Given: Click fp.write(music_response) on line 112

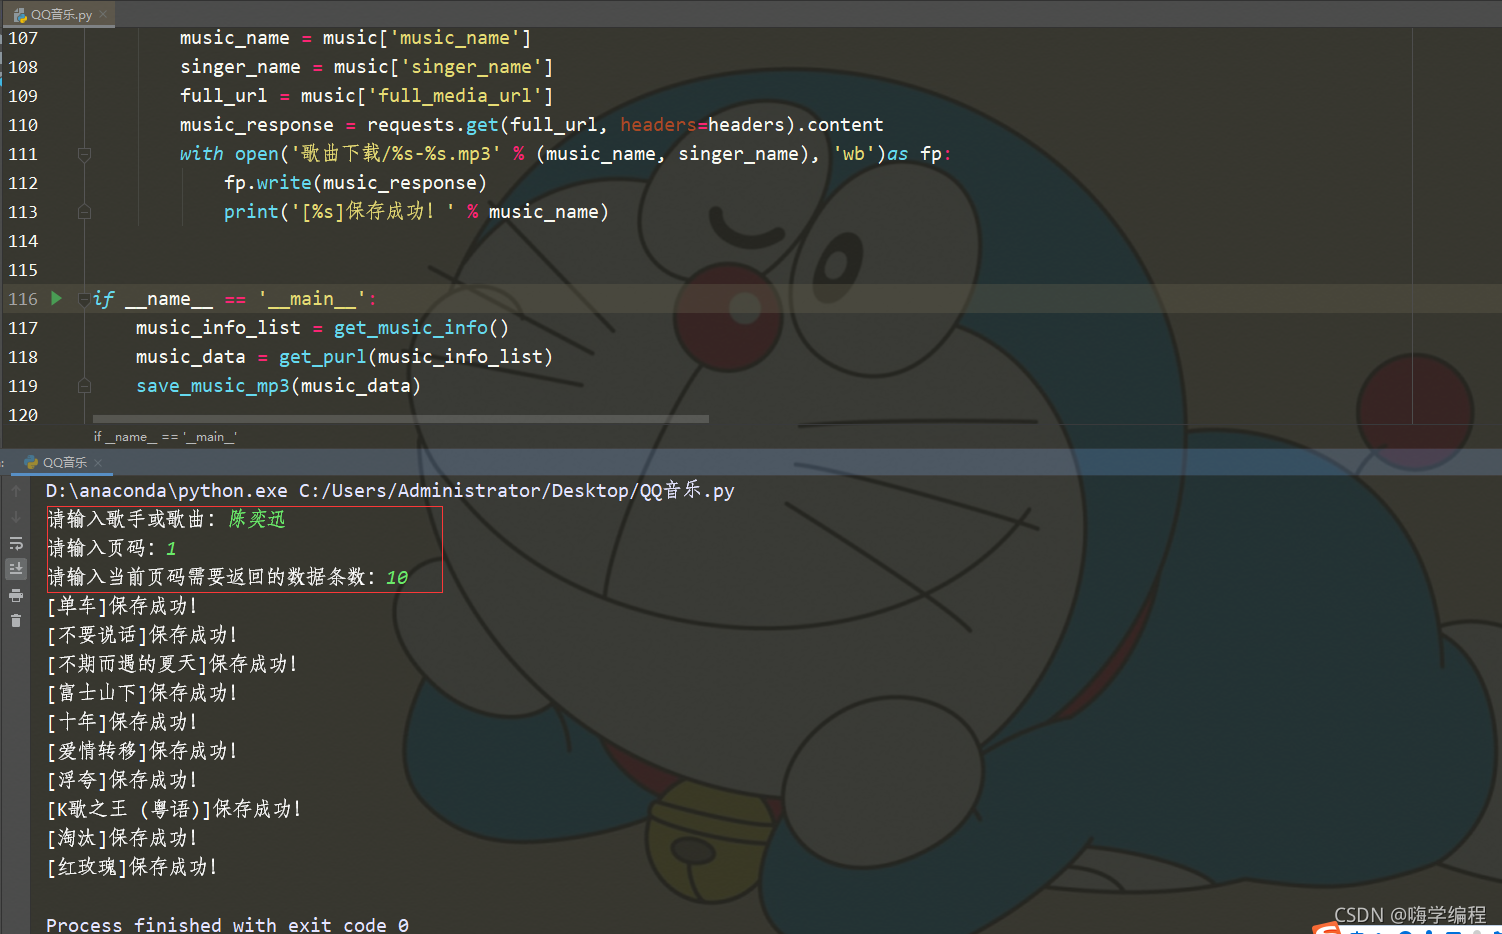Looking at the screenshot, I should pos(355,183).
